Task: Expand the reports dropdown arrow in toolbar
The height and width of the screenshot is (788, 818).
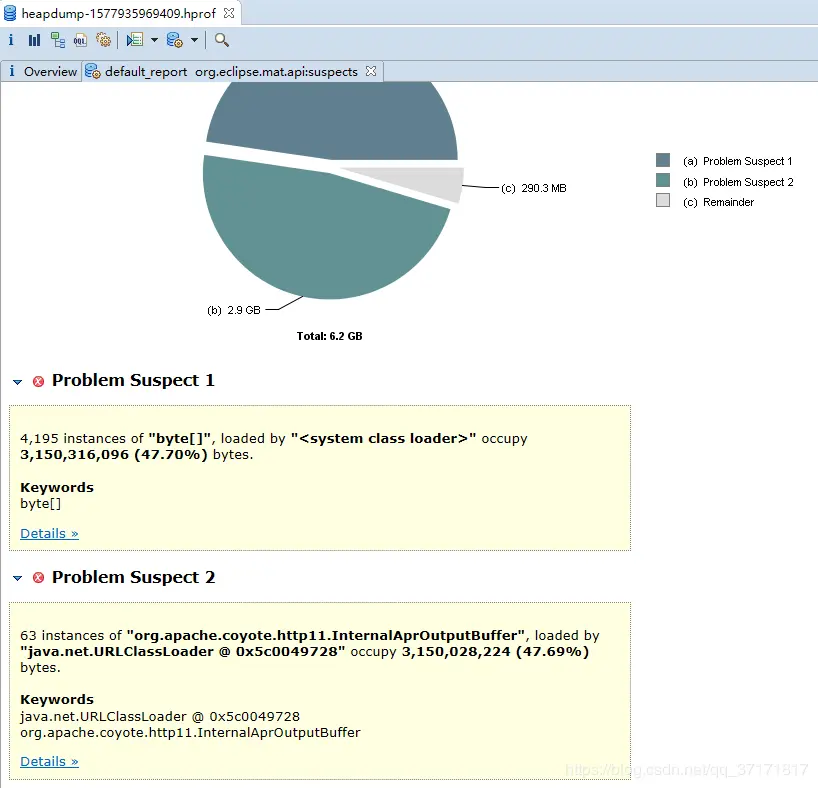Action: pos(154,40)
